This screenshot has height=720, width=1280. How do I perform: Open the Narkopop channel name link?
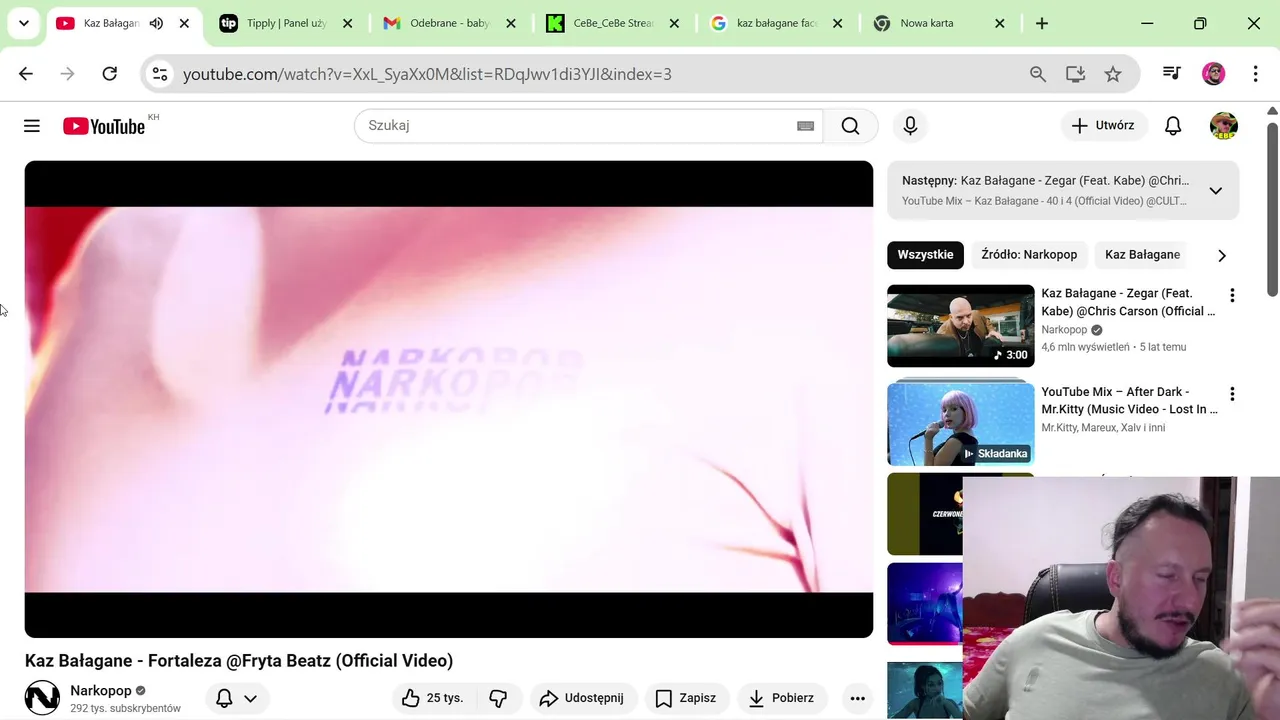101,691
